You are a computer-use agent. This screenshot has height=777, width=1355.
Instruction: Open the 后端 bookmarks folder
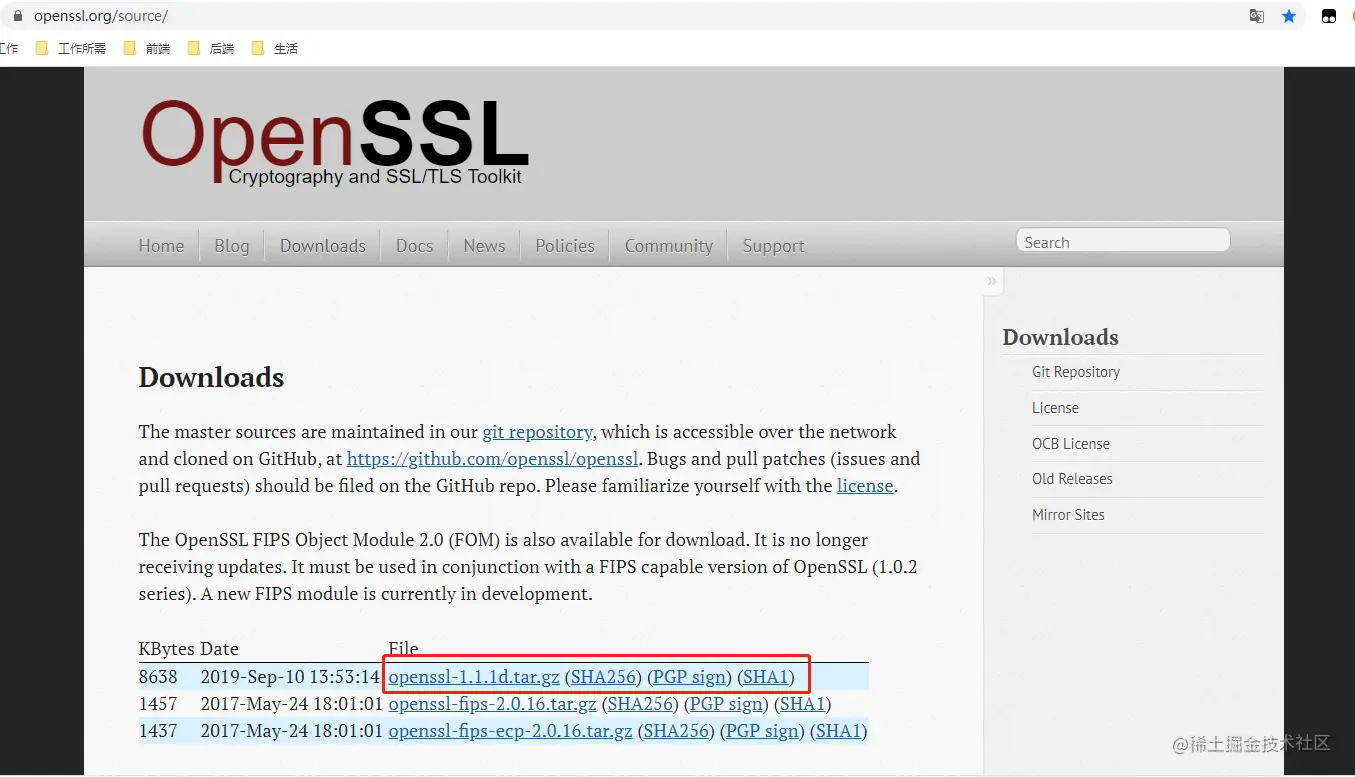coord(211,48)
